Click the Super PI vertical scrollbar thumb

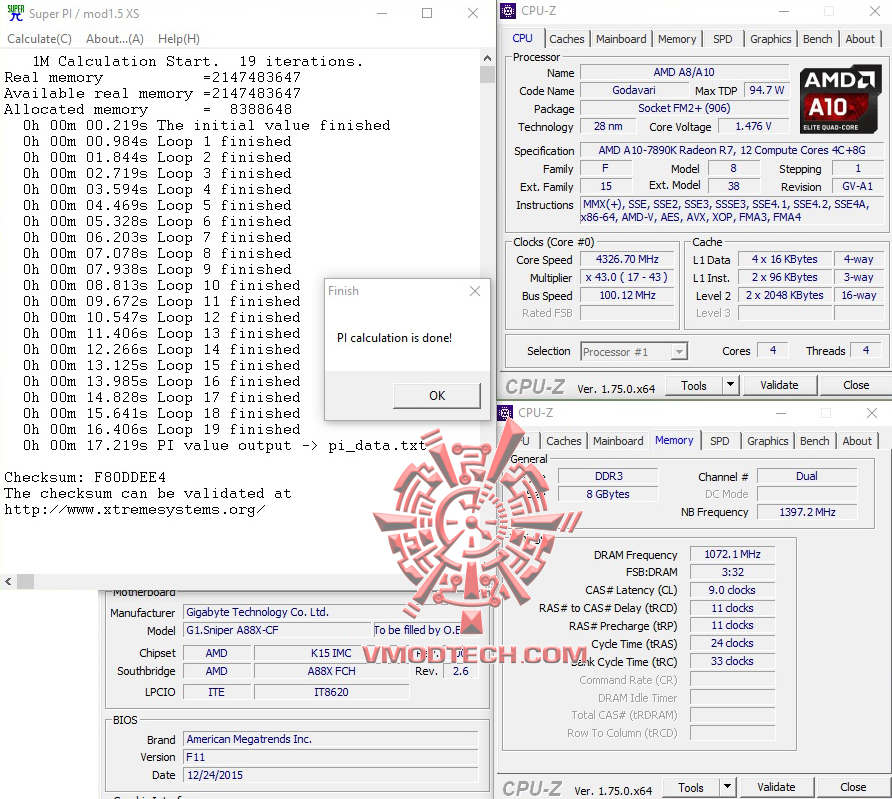pyautogui.click(x=487, y=74)
